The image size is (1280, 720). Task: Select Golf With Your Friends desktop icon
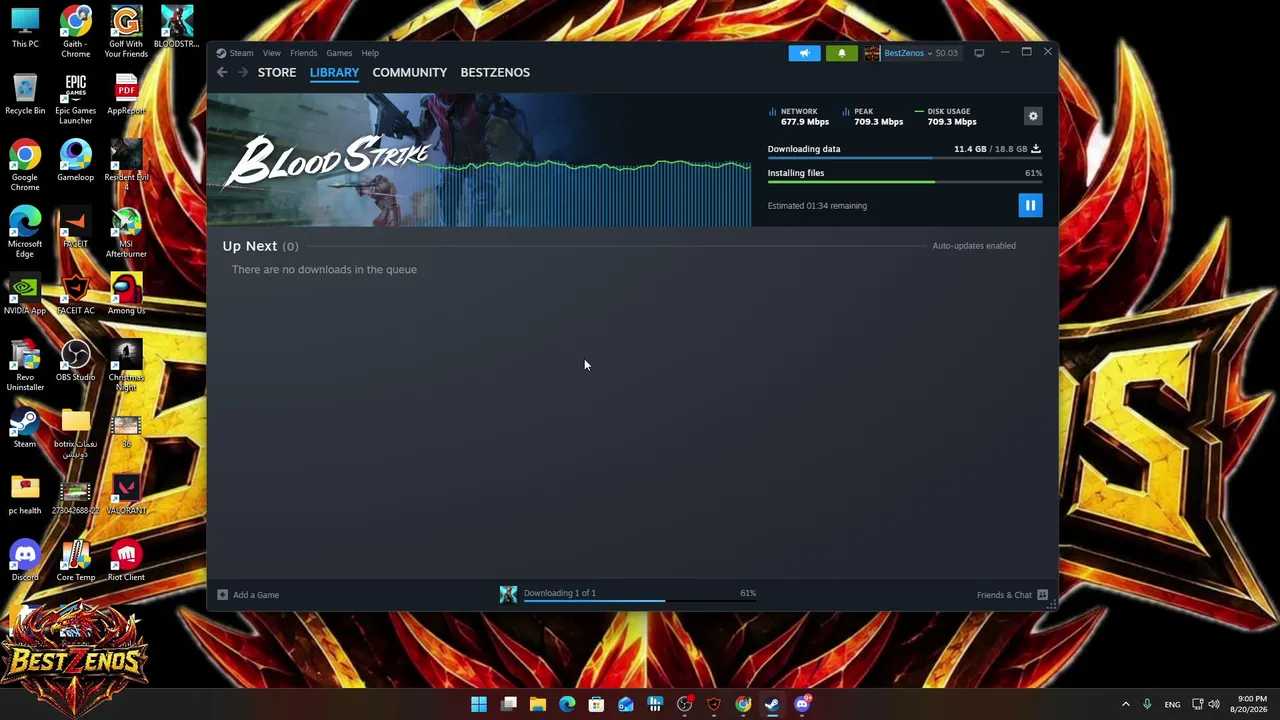126,31
